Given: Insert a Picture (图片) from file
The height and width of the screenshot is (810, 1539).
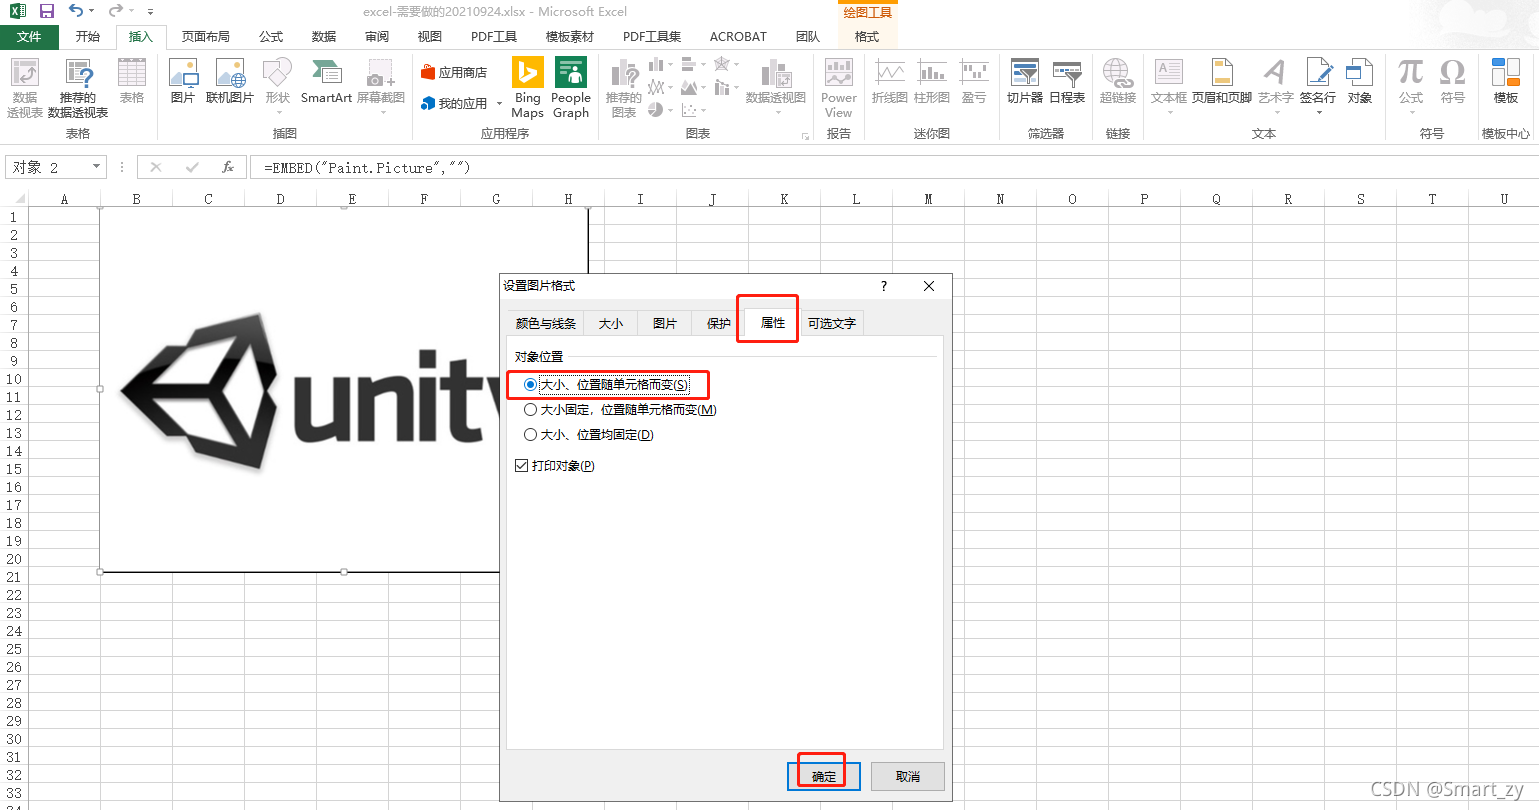Looking at the screenshot, I should (x=183, y=81).
